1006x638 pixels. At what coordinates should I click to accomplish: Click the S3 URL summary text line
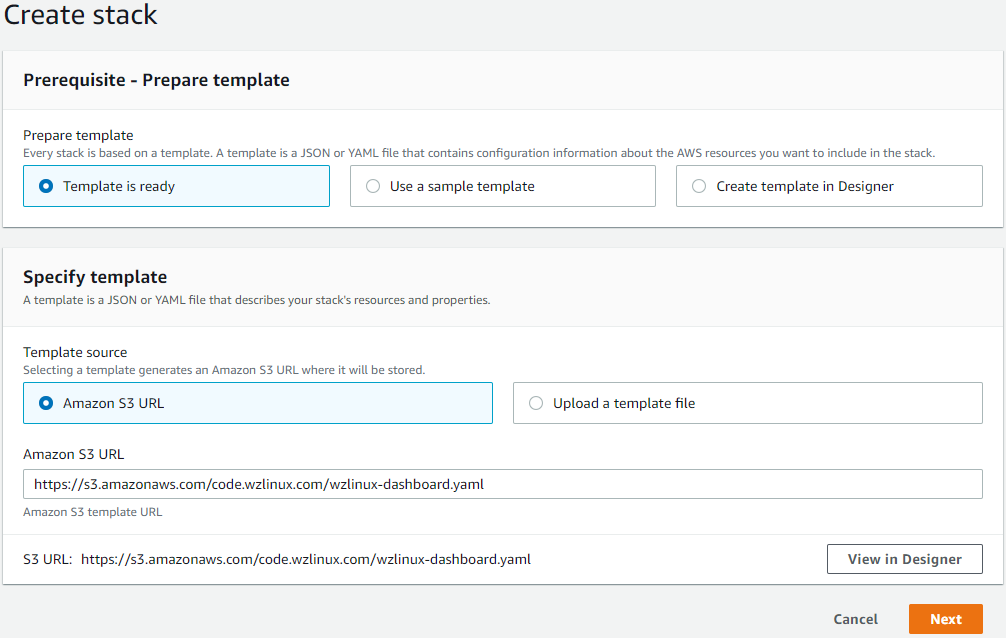click(277, 559)
